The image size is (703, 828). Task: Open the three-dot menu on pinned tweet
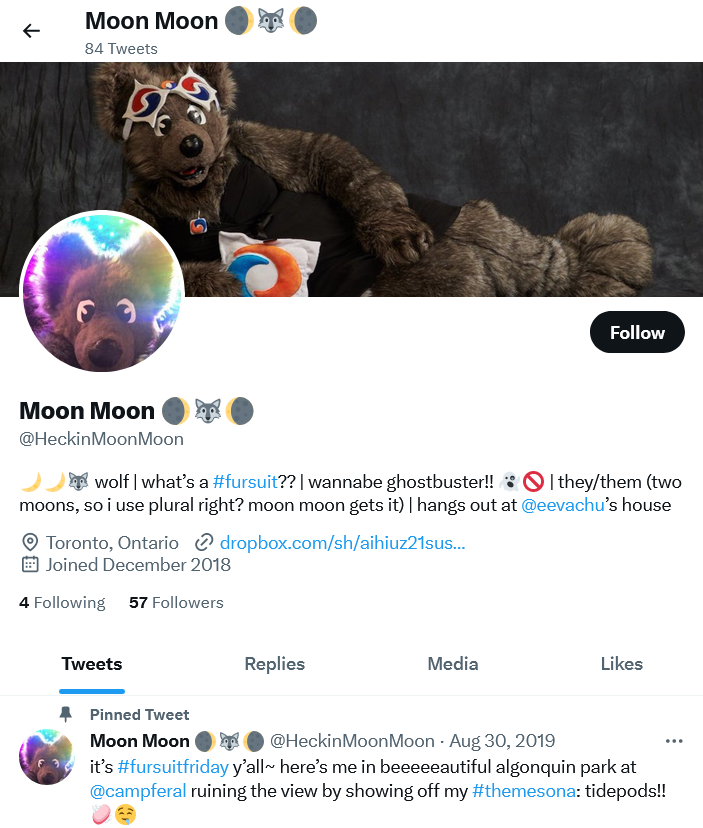(674, 741)
